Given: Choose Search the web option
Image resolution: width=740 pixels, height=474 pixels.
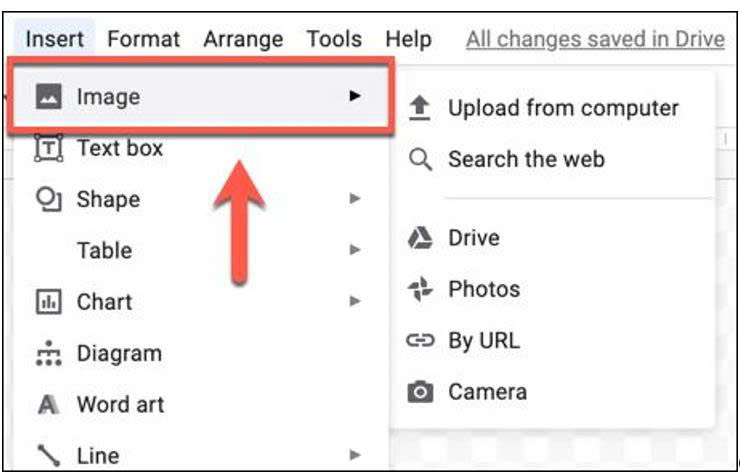Looking at the screenshot, I should click(526, 159).
